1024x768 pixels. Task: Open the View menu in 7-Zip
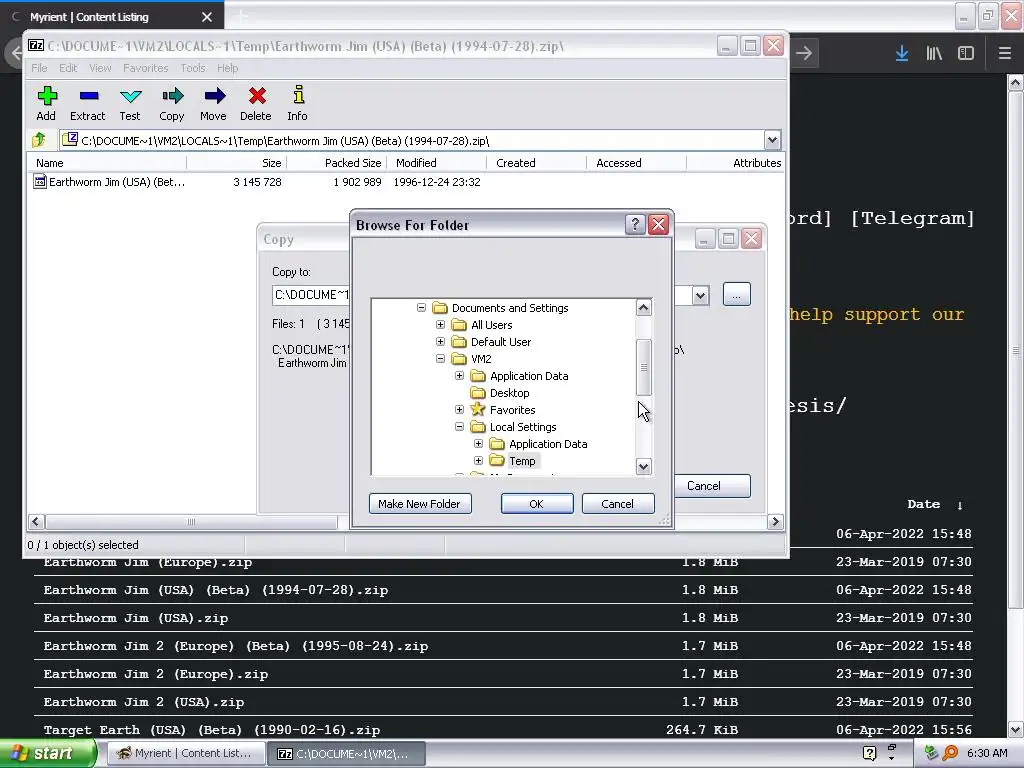pyautogui.click(x=100, y=68)
